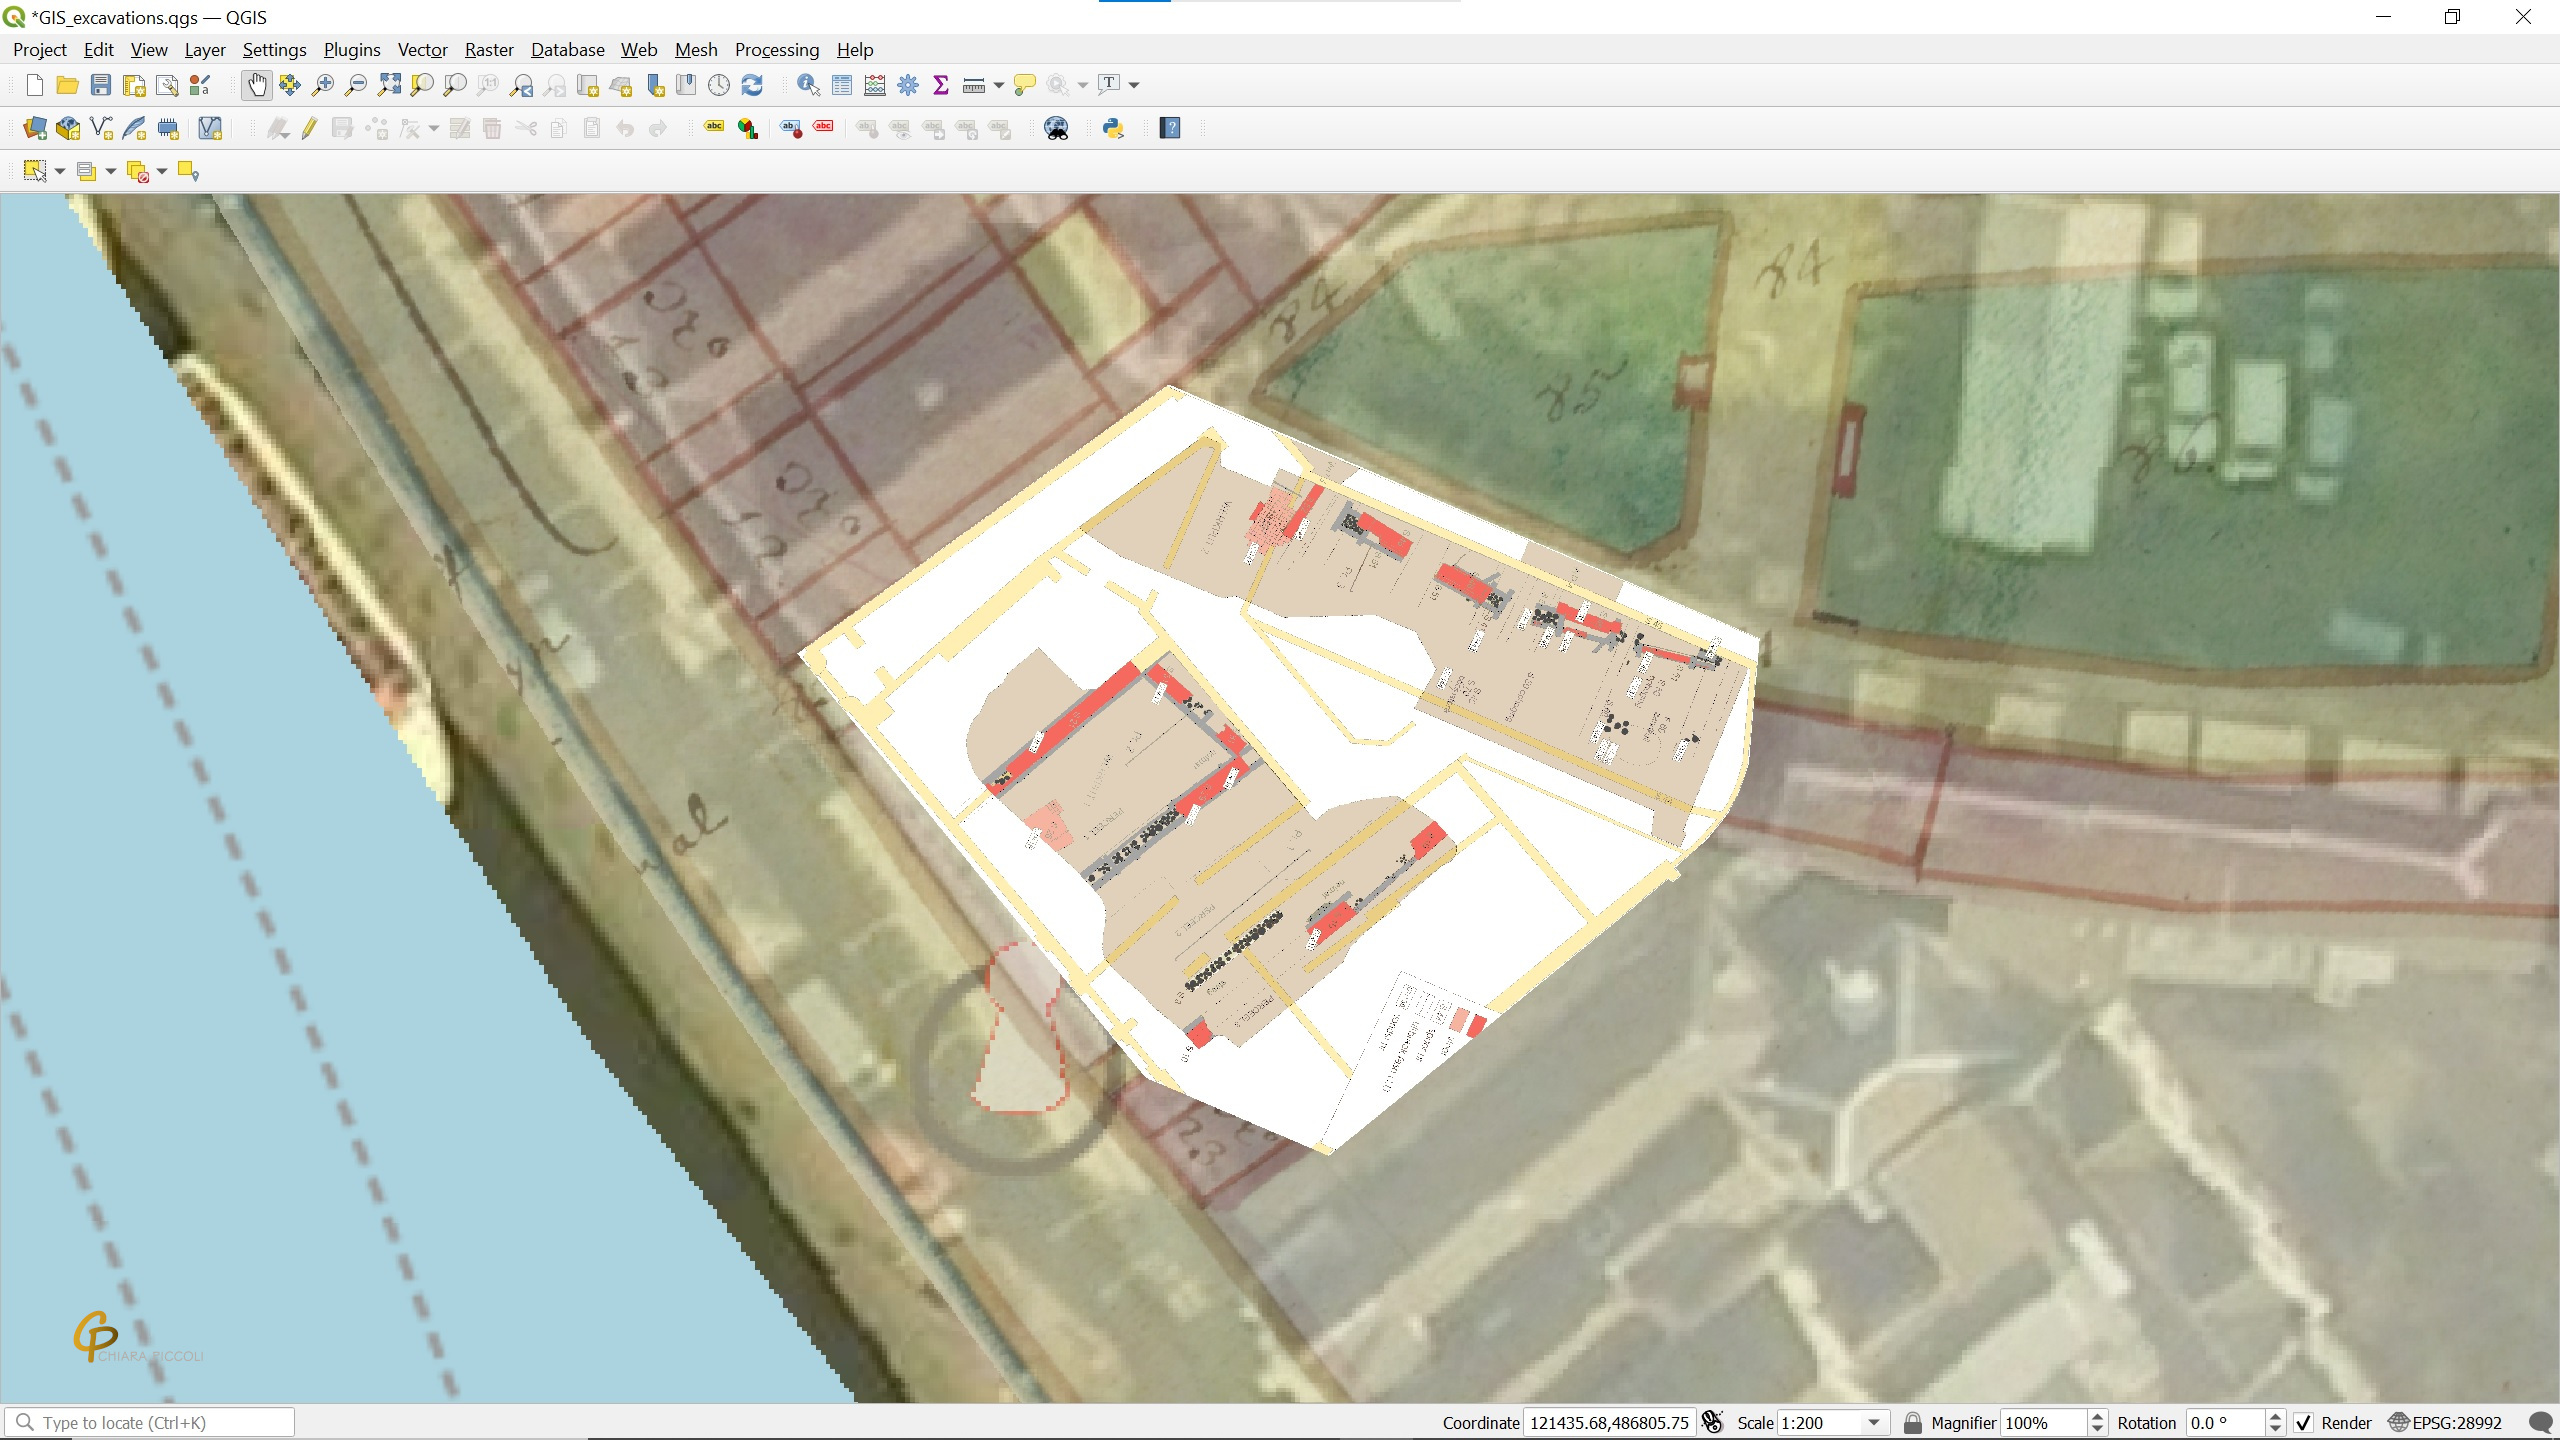Open Layer Labeling Options yellow abc icon

point(714,128)
